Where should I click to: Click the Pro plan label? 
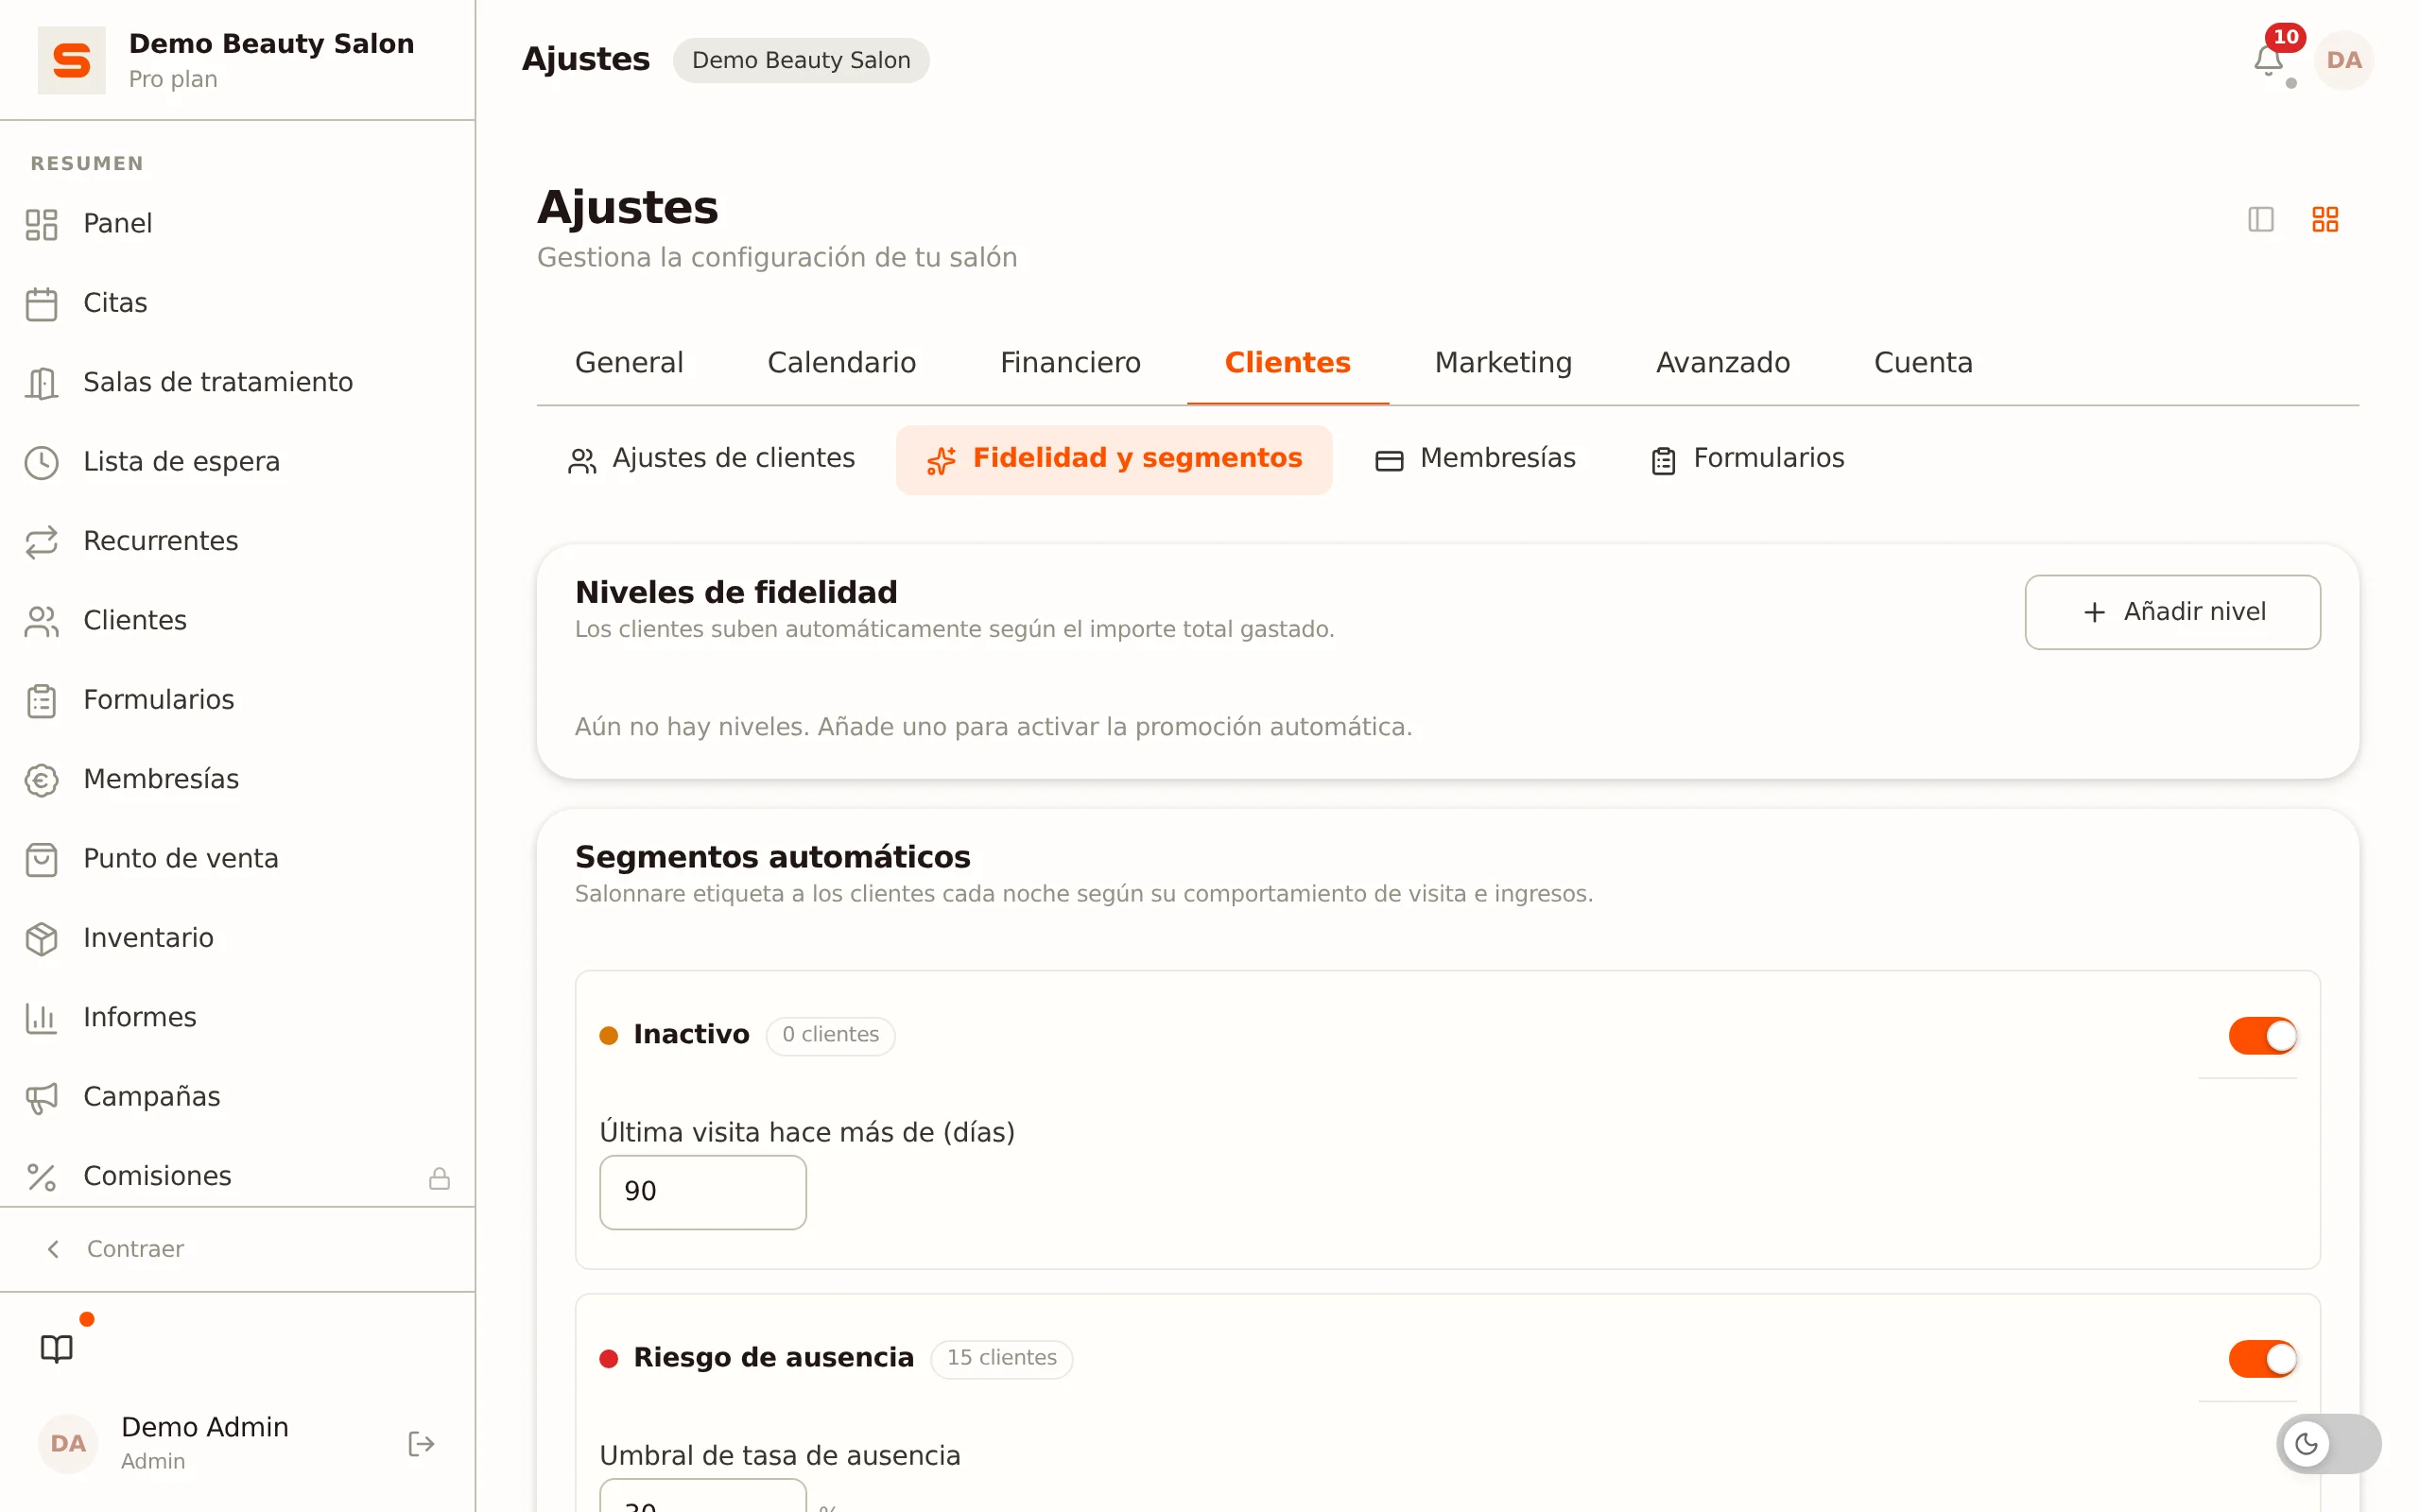tap(172, 79)
